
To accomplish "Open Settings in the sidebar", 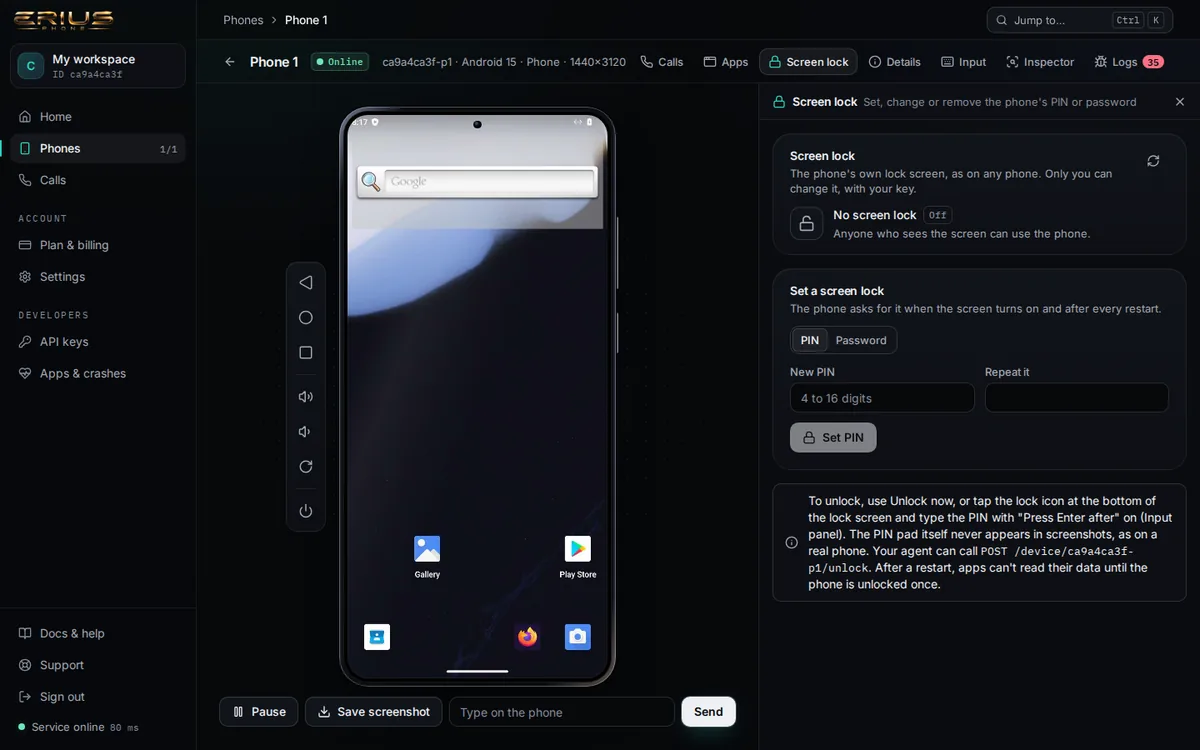I will [98, 277].
